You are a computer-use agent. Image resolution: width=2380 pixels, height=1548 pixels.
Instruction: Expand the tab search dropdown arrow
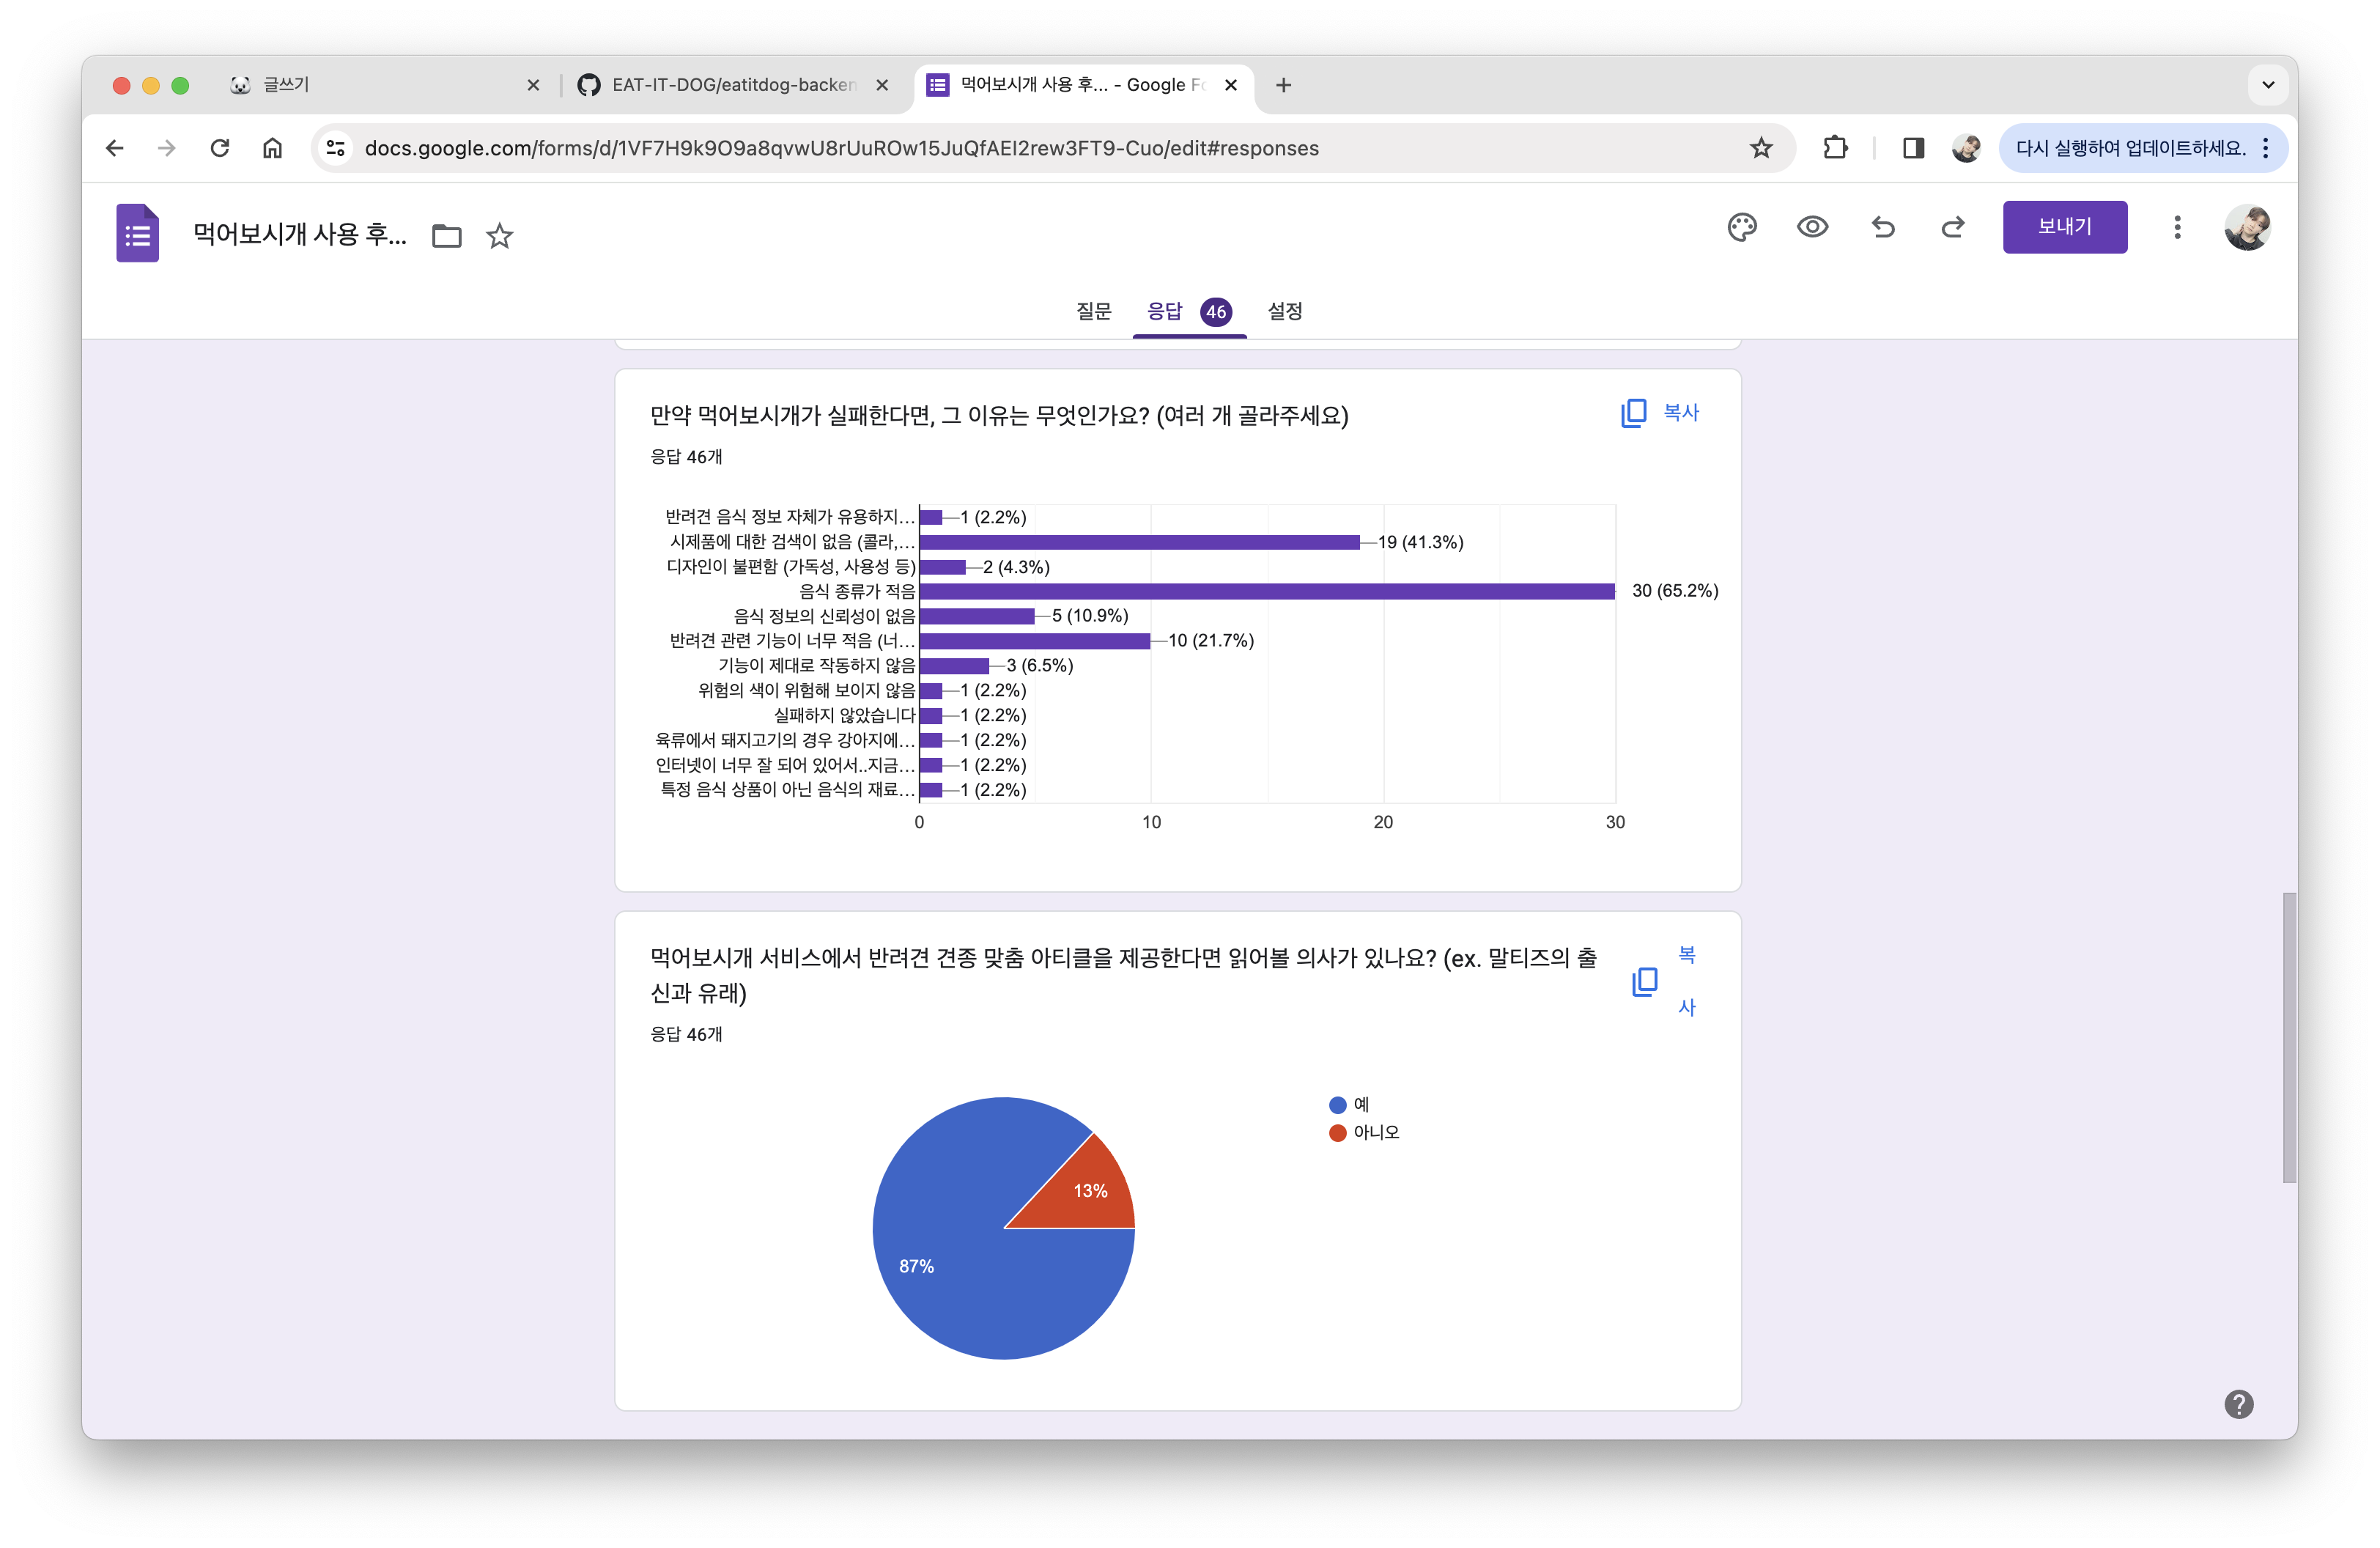pyautogui.click(x=2268, y=85)
